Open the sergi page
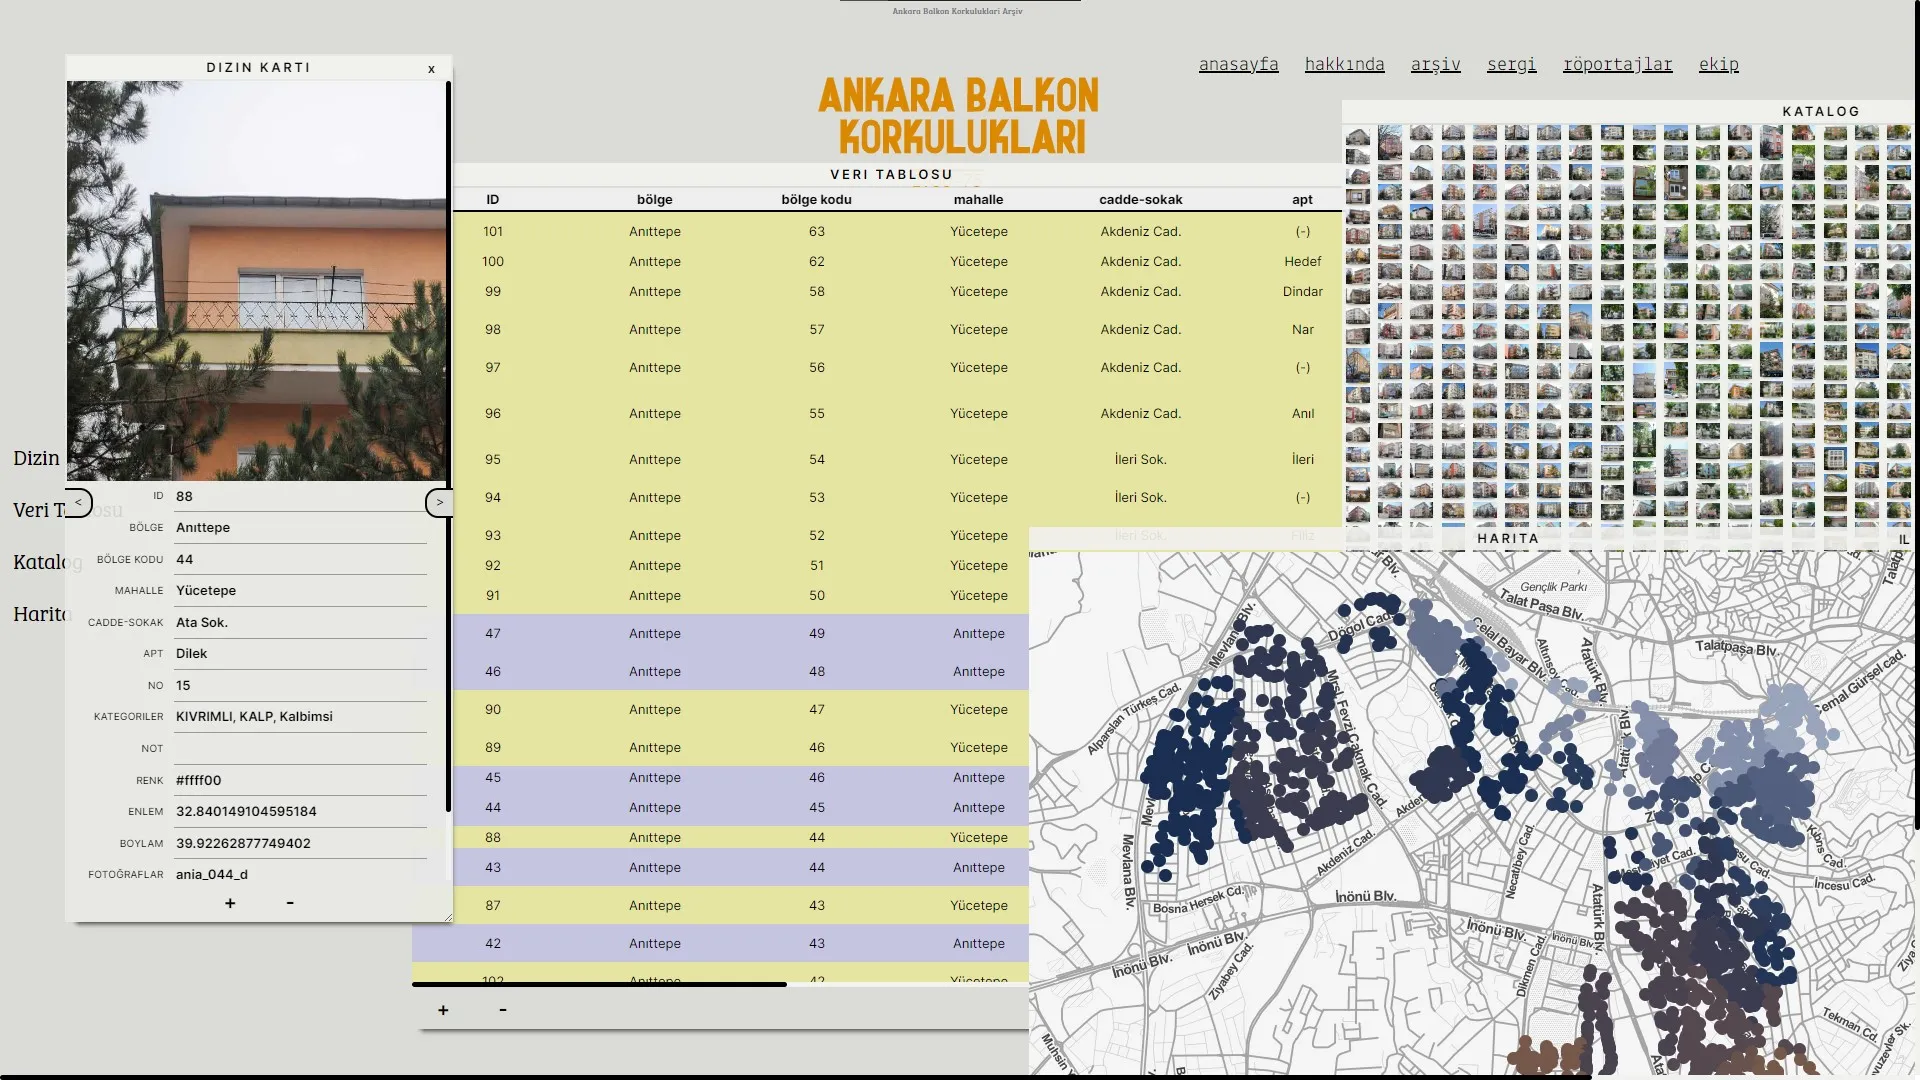Screen dimensions: 1920x1080 tap(1511, 64)
